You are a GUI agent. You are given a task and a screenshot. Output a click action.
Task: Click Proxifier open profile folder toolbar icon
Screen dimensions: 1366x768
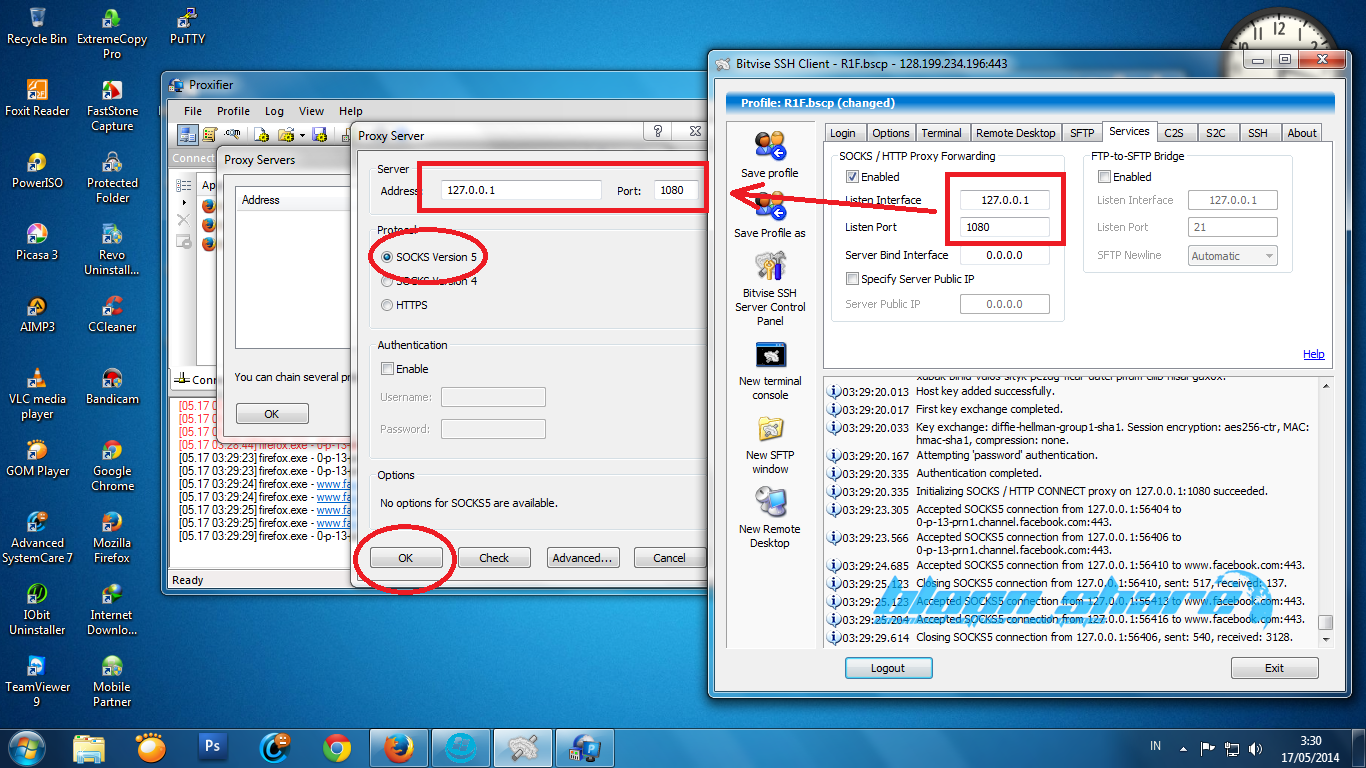pyautogui.click(x=286, y=134)
